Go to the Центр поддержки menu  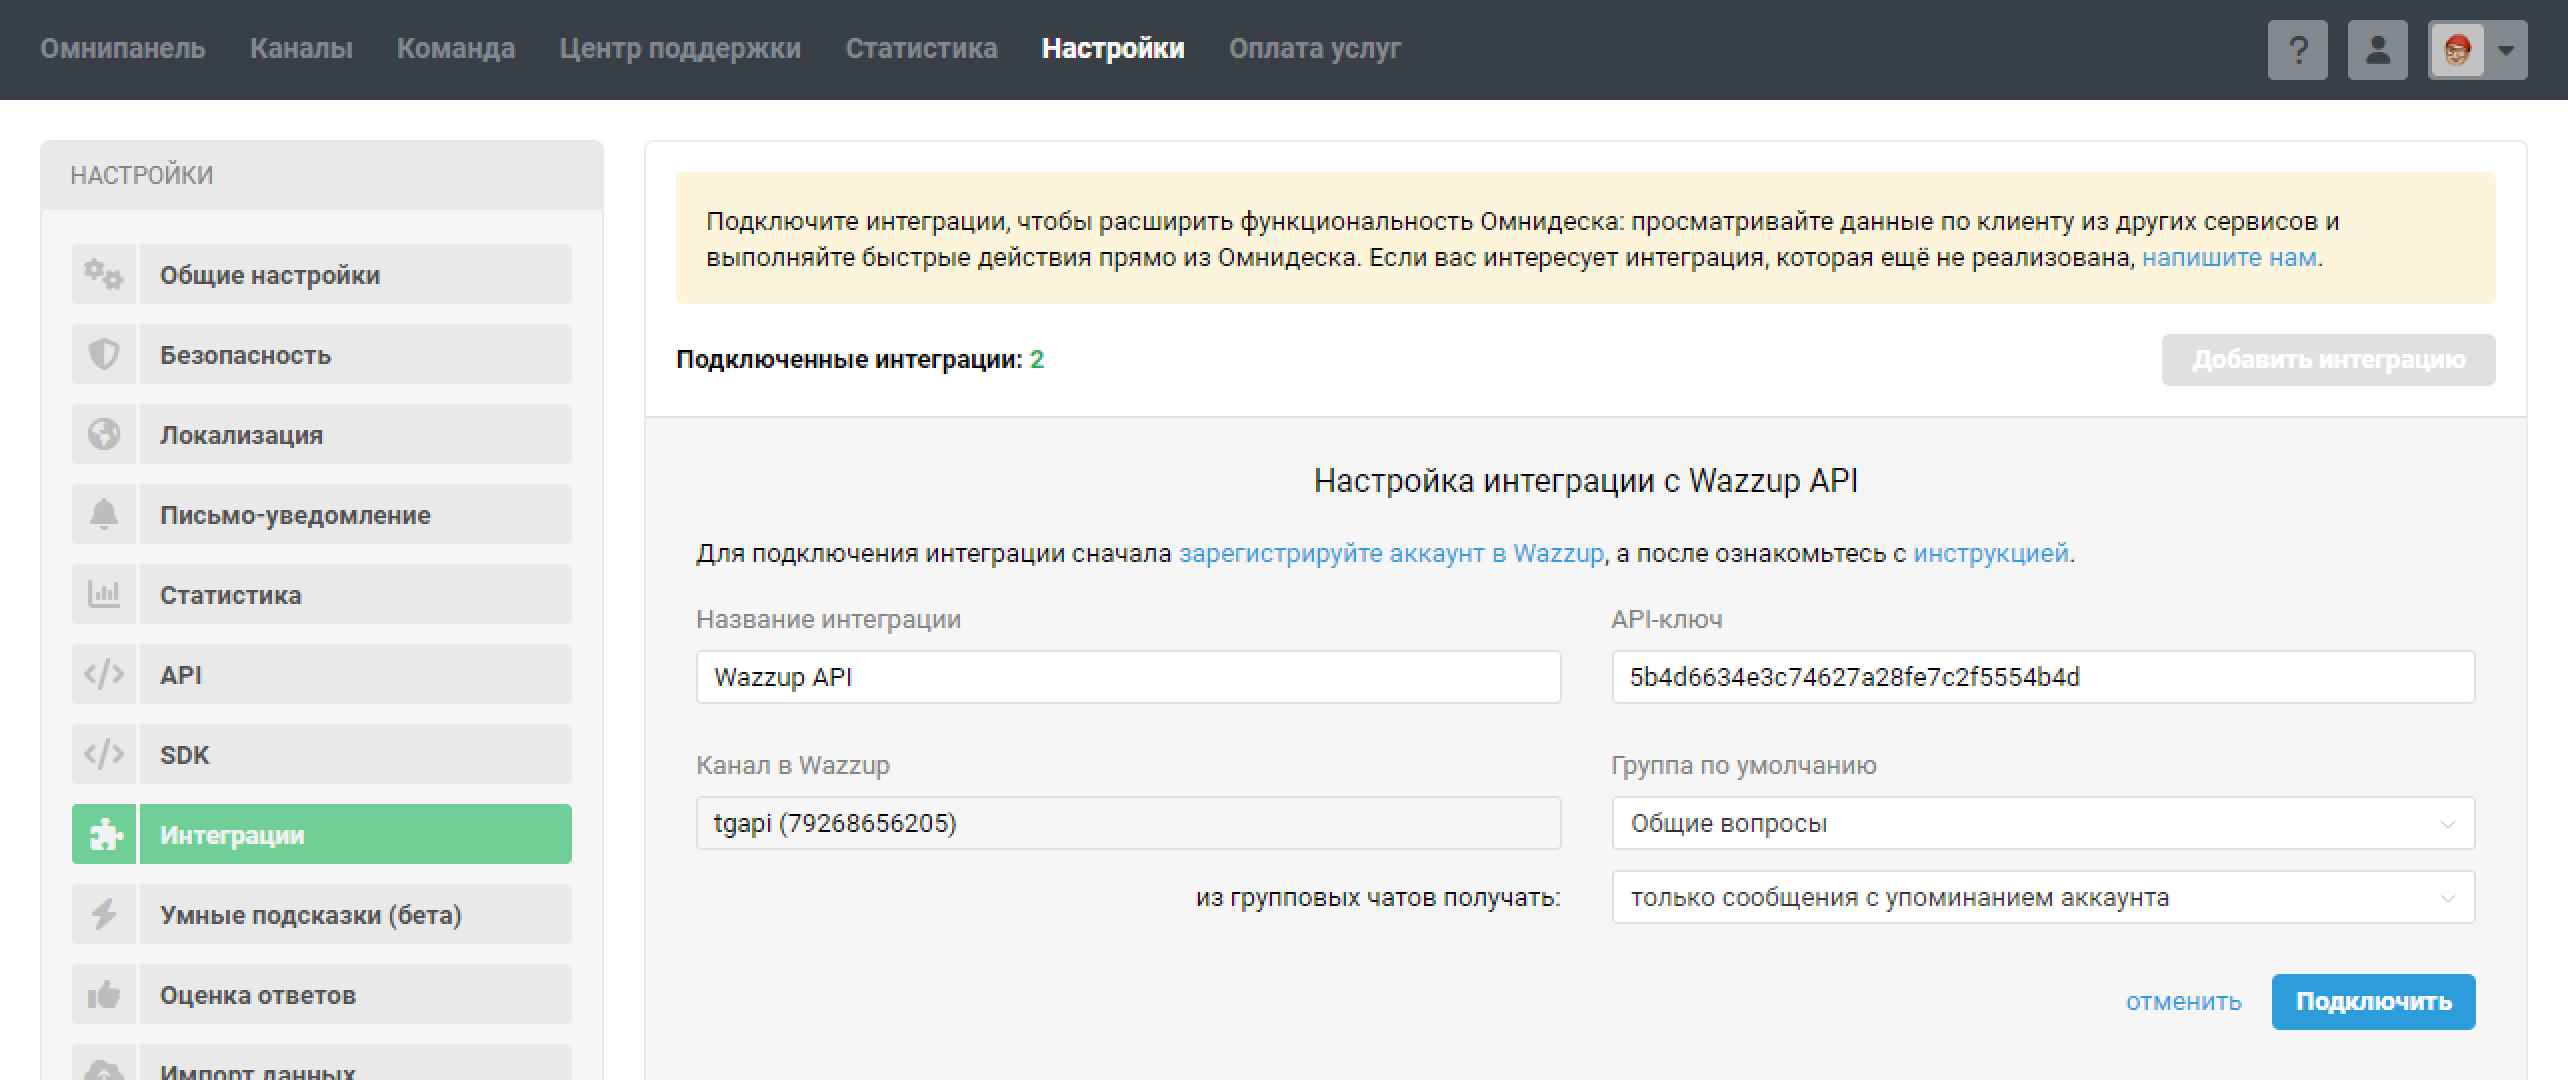680,48
